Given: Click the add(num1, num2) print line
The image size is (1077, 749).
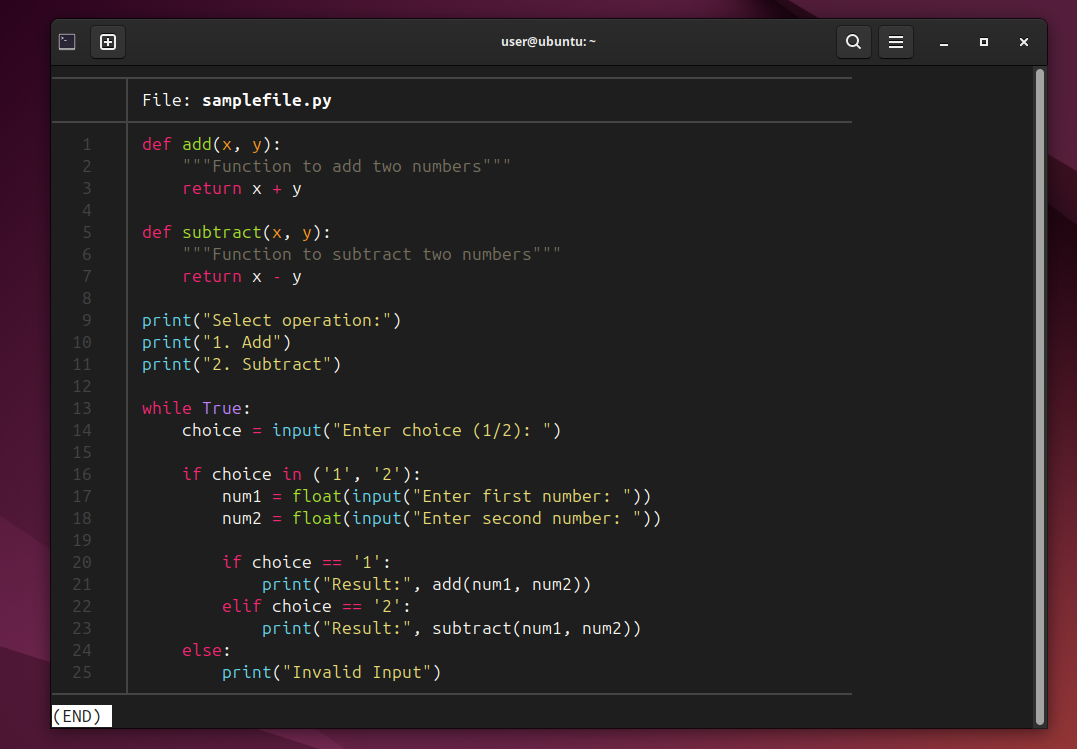Looking at the screenshot, I should click(x=427, y=584).
